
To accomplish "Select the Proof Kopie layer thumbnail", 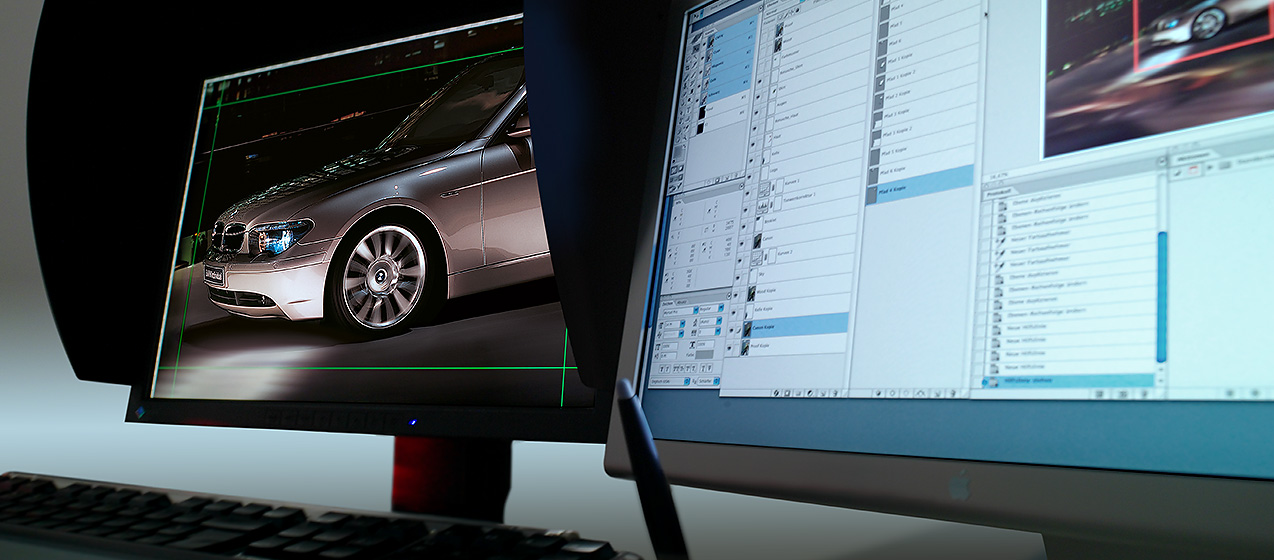I will tap(746, 347).
